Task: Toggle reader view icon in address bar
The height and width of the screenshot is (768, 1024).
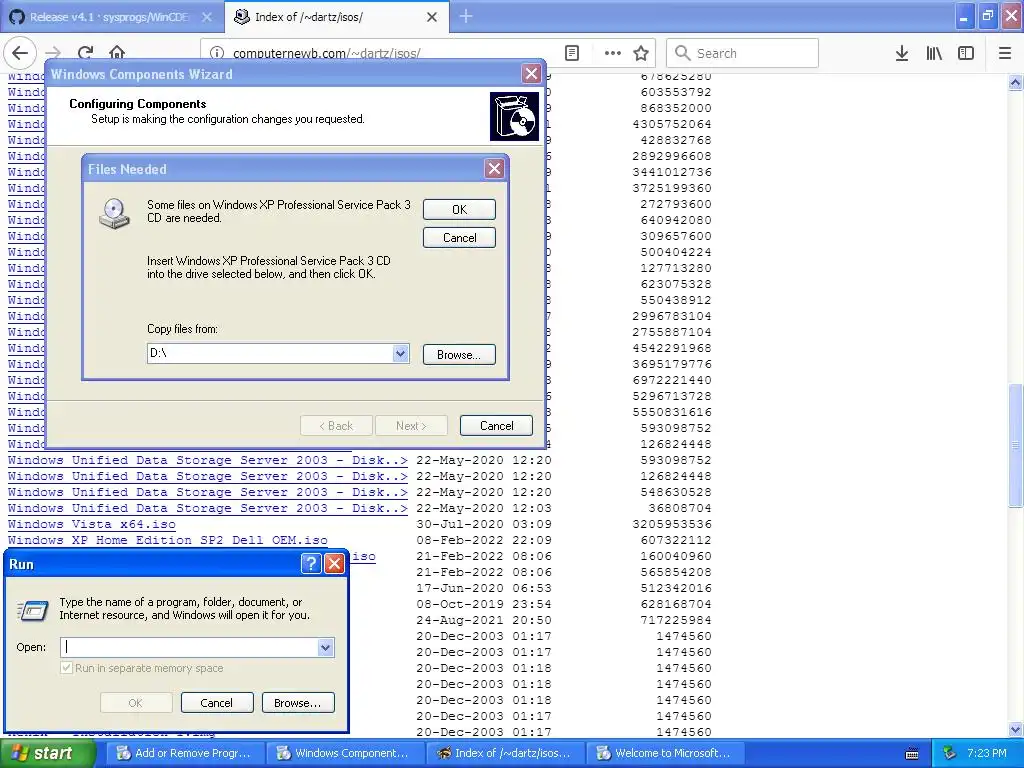Action: pyautogui.click(x=571, y=53)
